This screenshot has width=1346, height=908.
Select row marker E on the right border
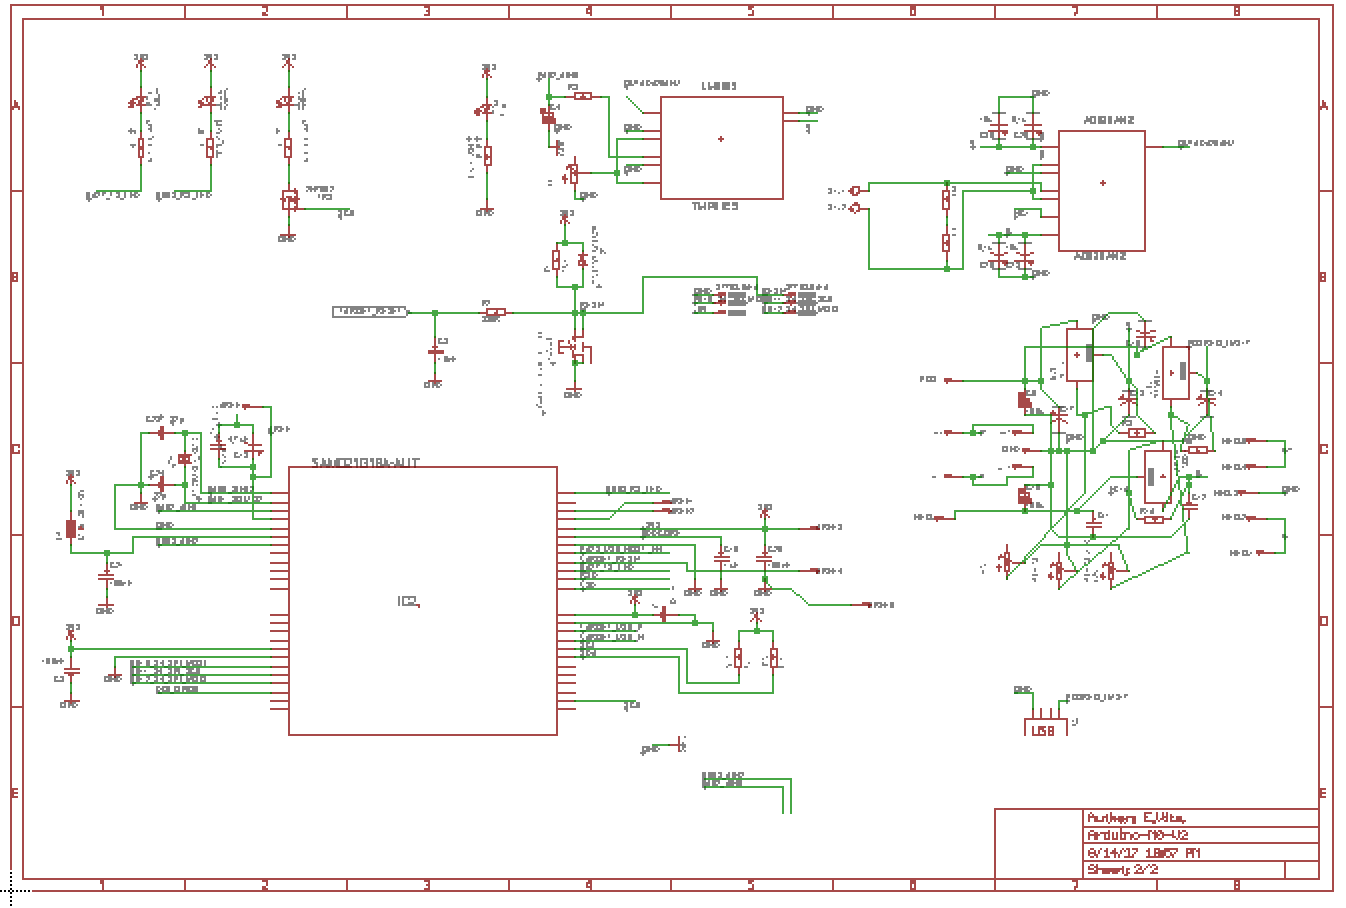tap(1322, 793)
